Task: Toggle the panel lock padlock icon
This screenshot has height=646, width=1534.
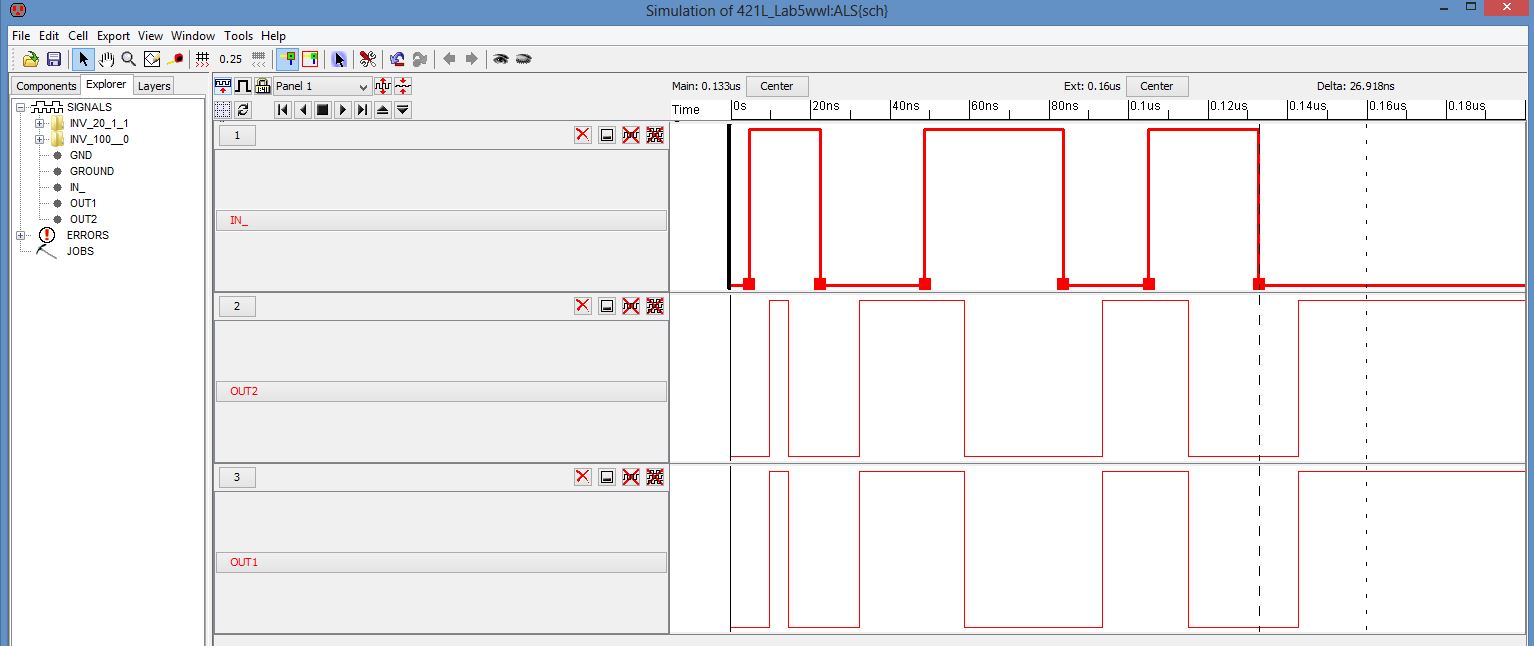Action: [263, 86]
